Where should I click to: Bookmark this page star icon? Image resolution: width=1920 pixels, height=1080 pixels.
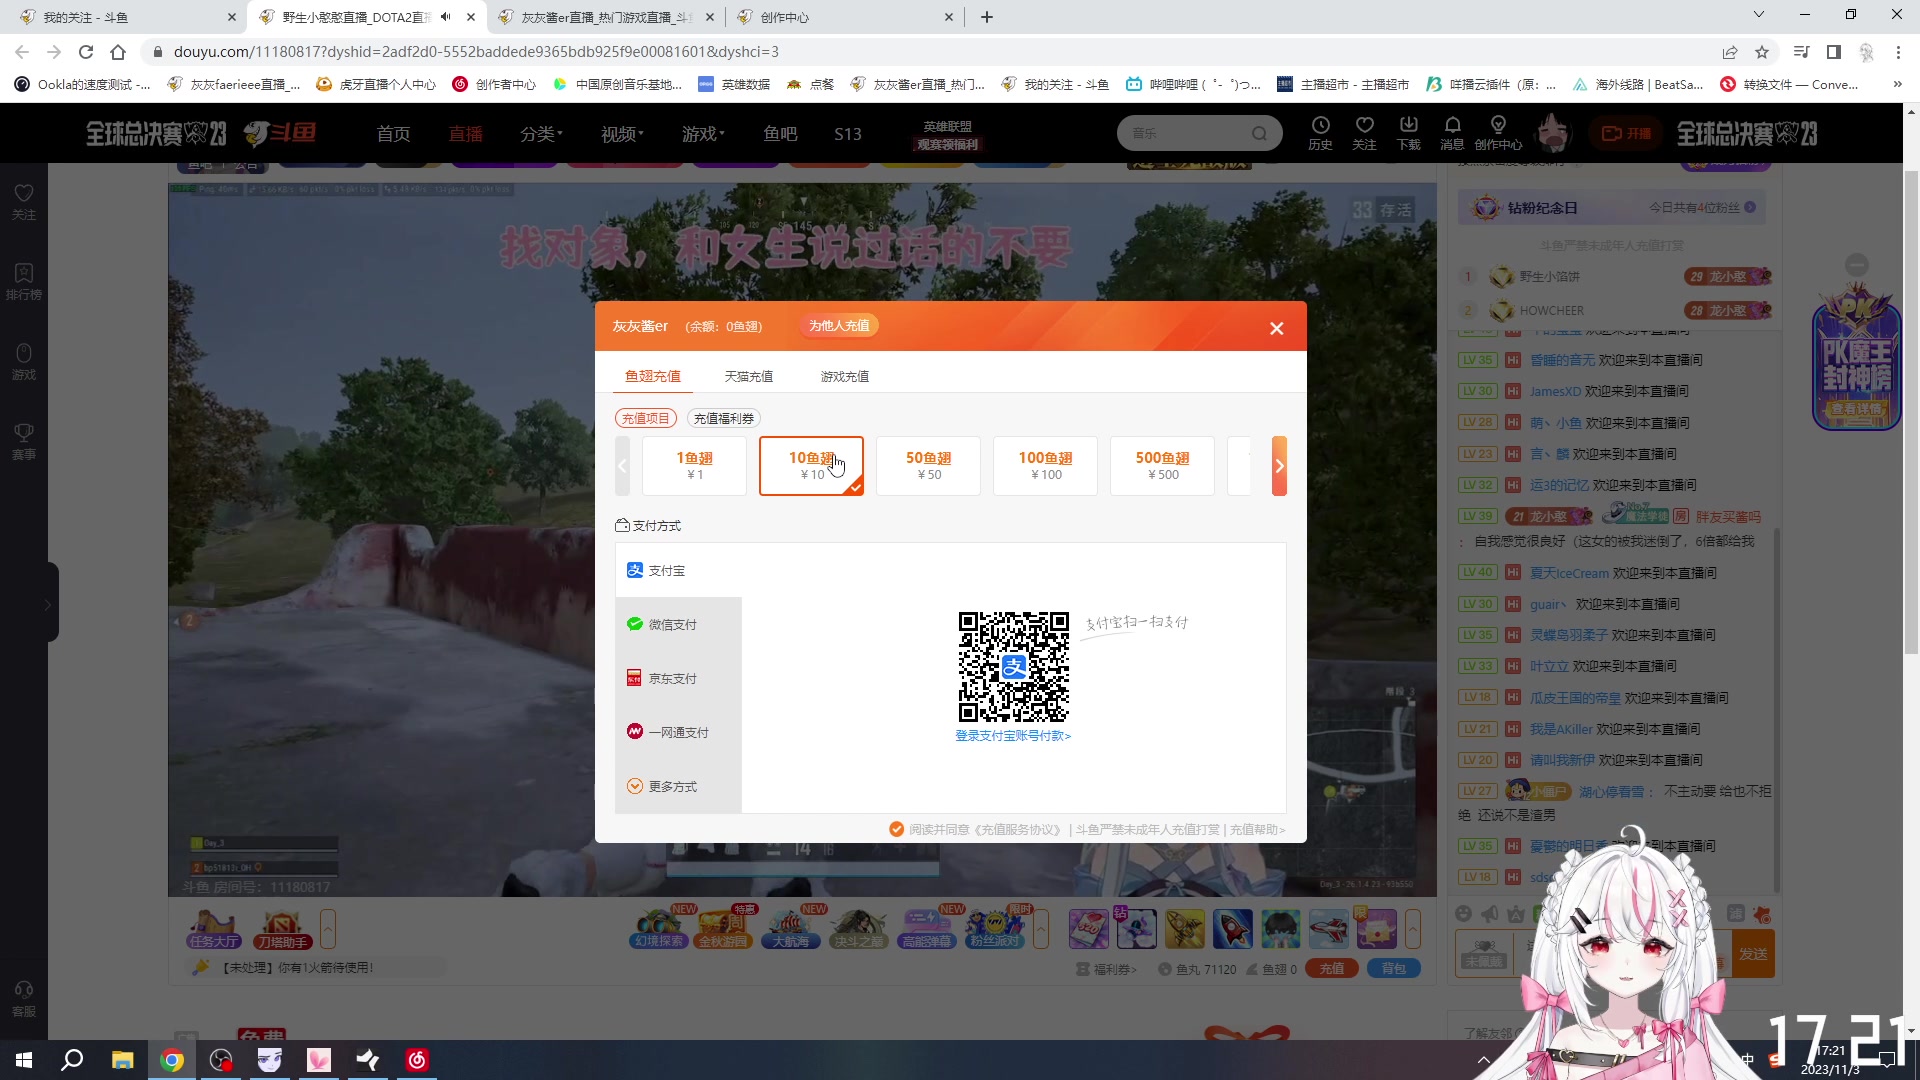point(1762,52)
